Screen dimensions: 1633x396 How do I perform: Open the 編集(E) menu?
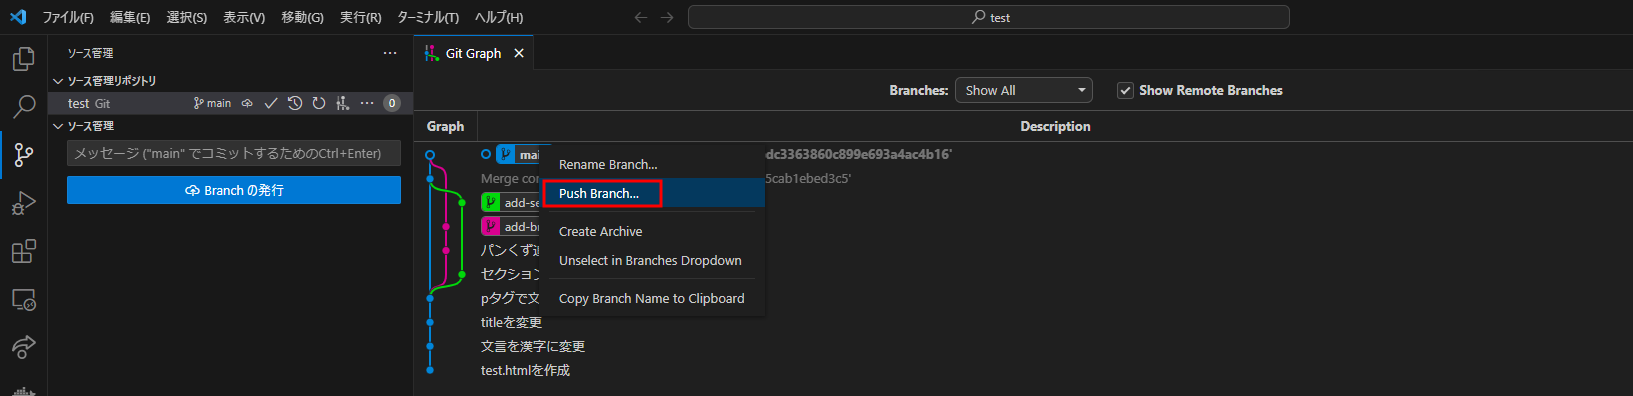pos(130,17)
